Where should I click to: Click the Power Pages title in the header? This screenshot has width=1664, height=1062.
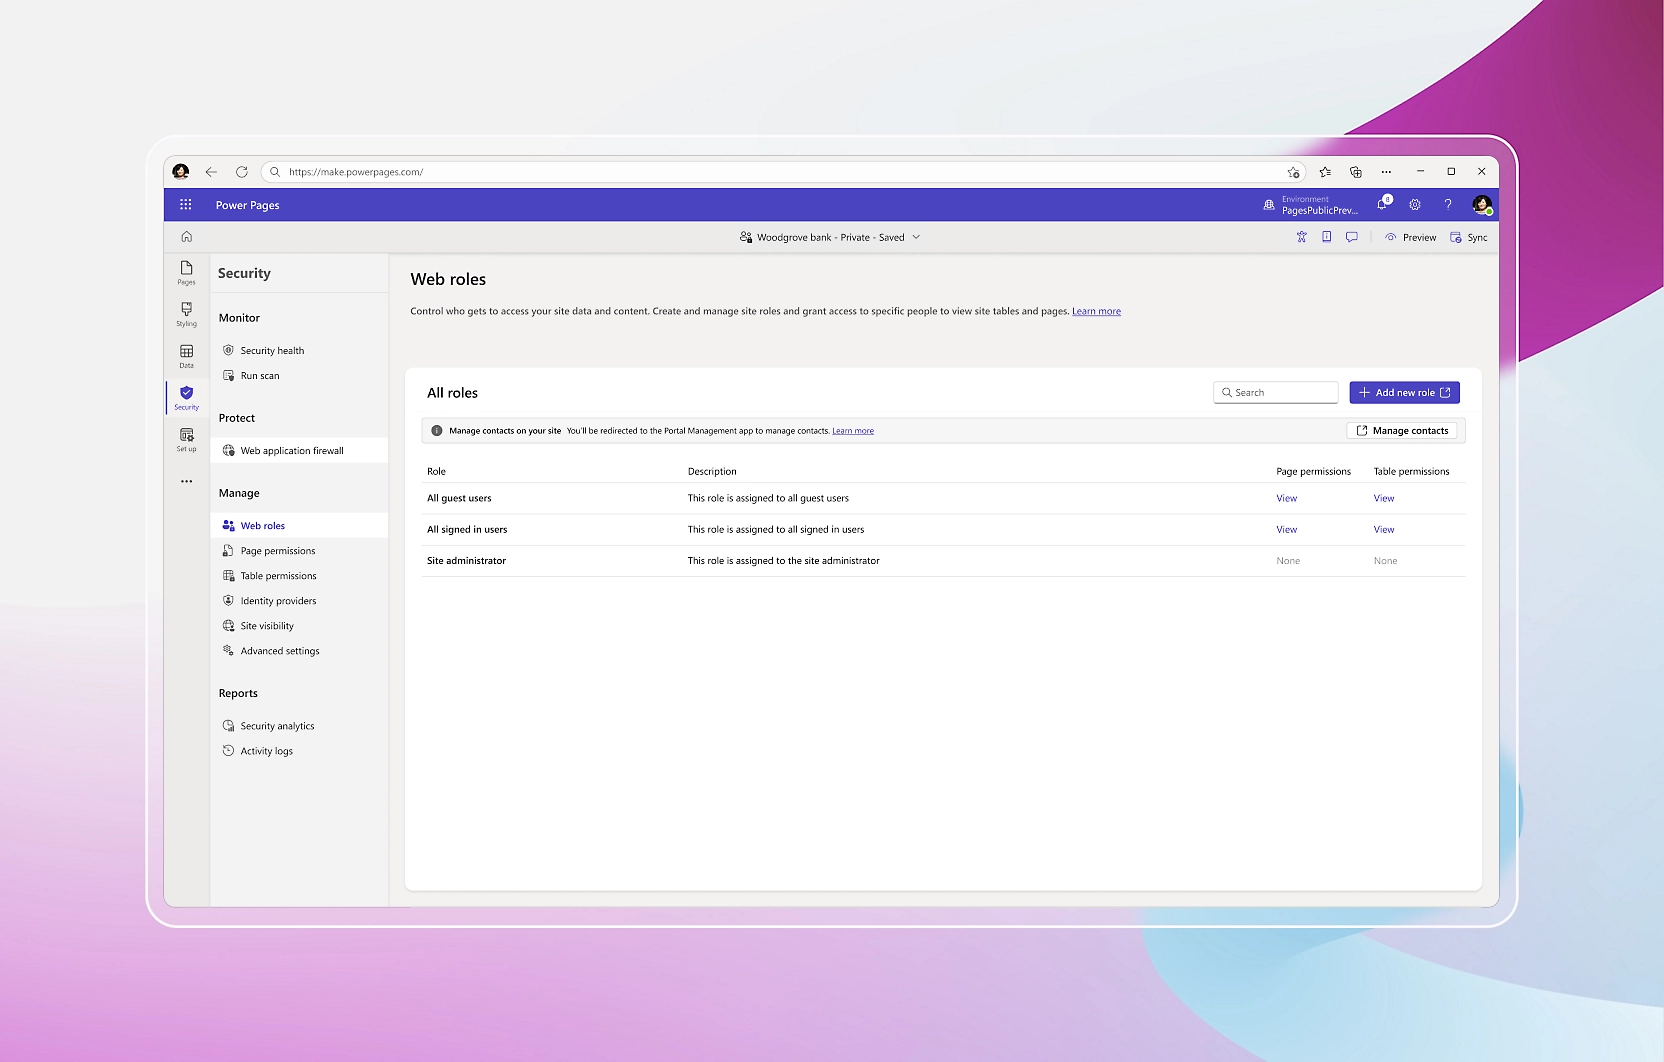pos(247,205)
